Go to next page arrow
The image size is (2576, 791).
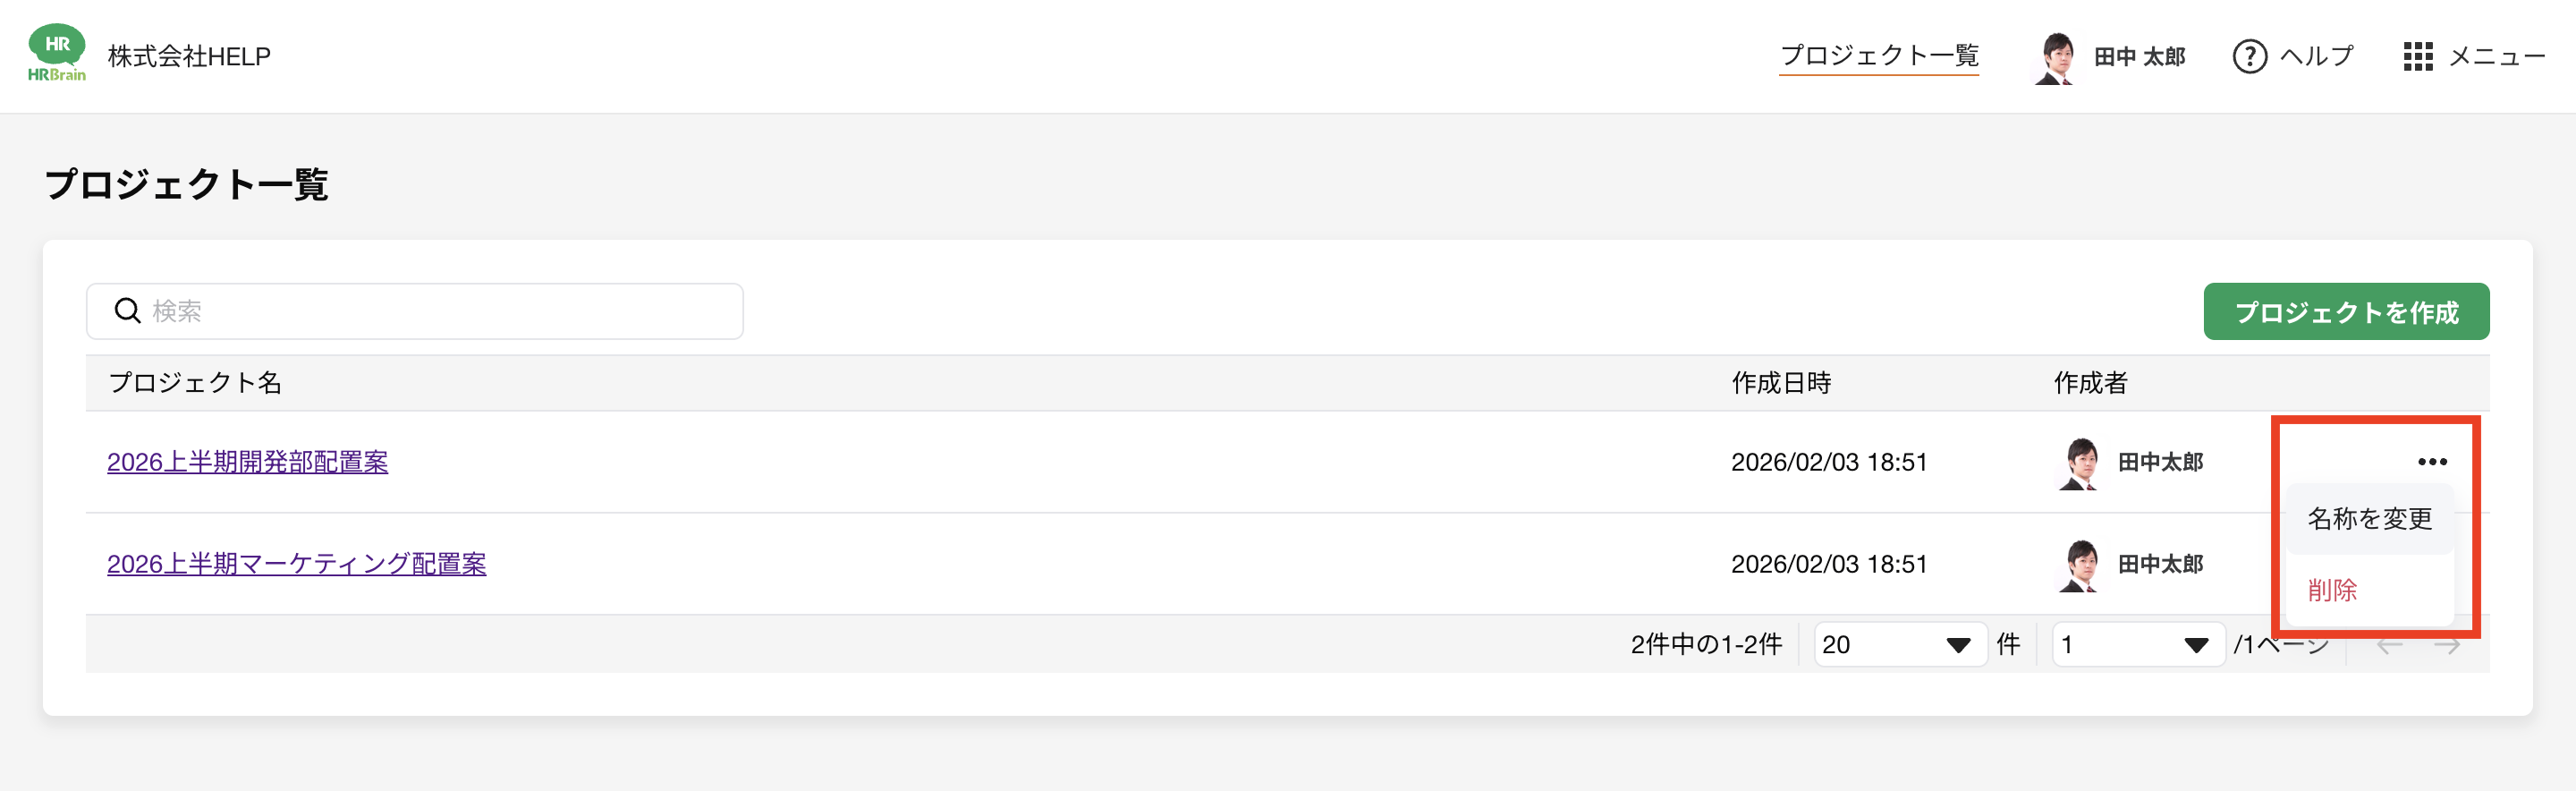point(2447,646)
